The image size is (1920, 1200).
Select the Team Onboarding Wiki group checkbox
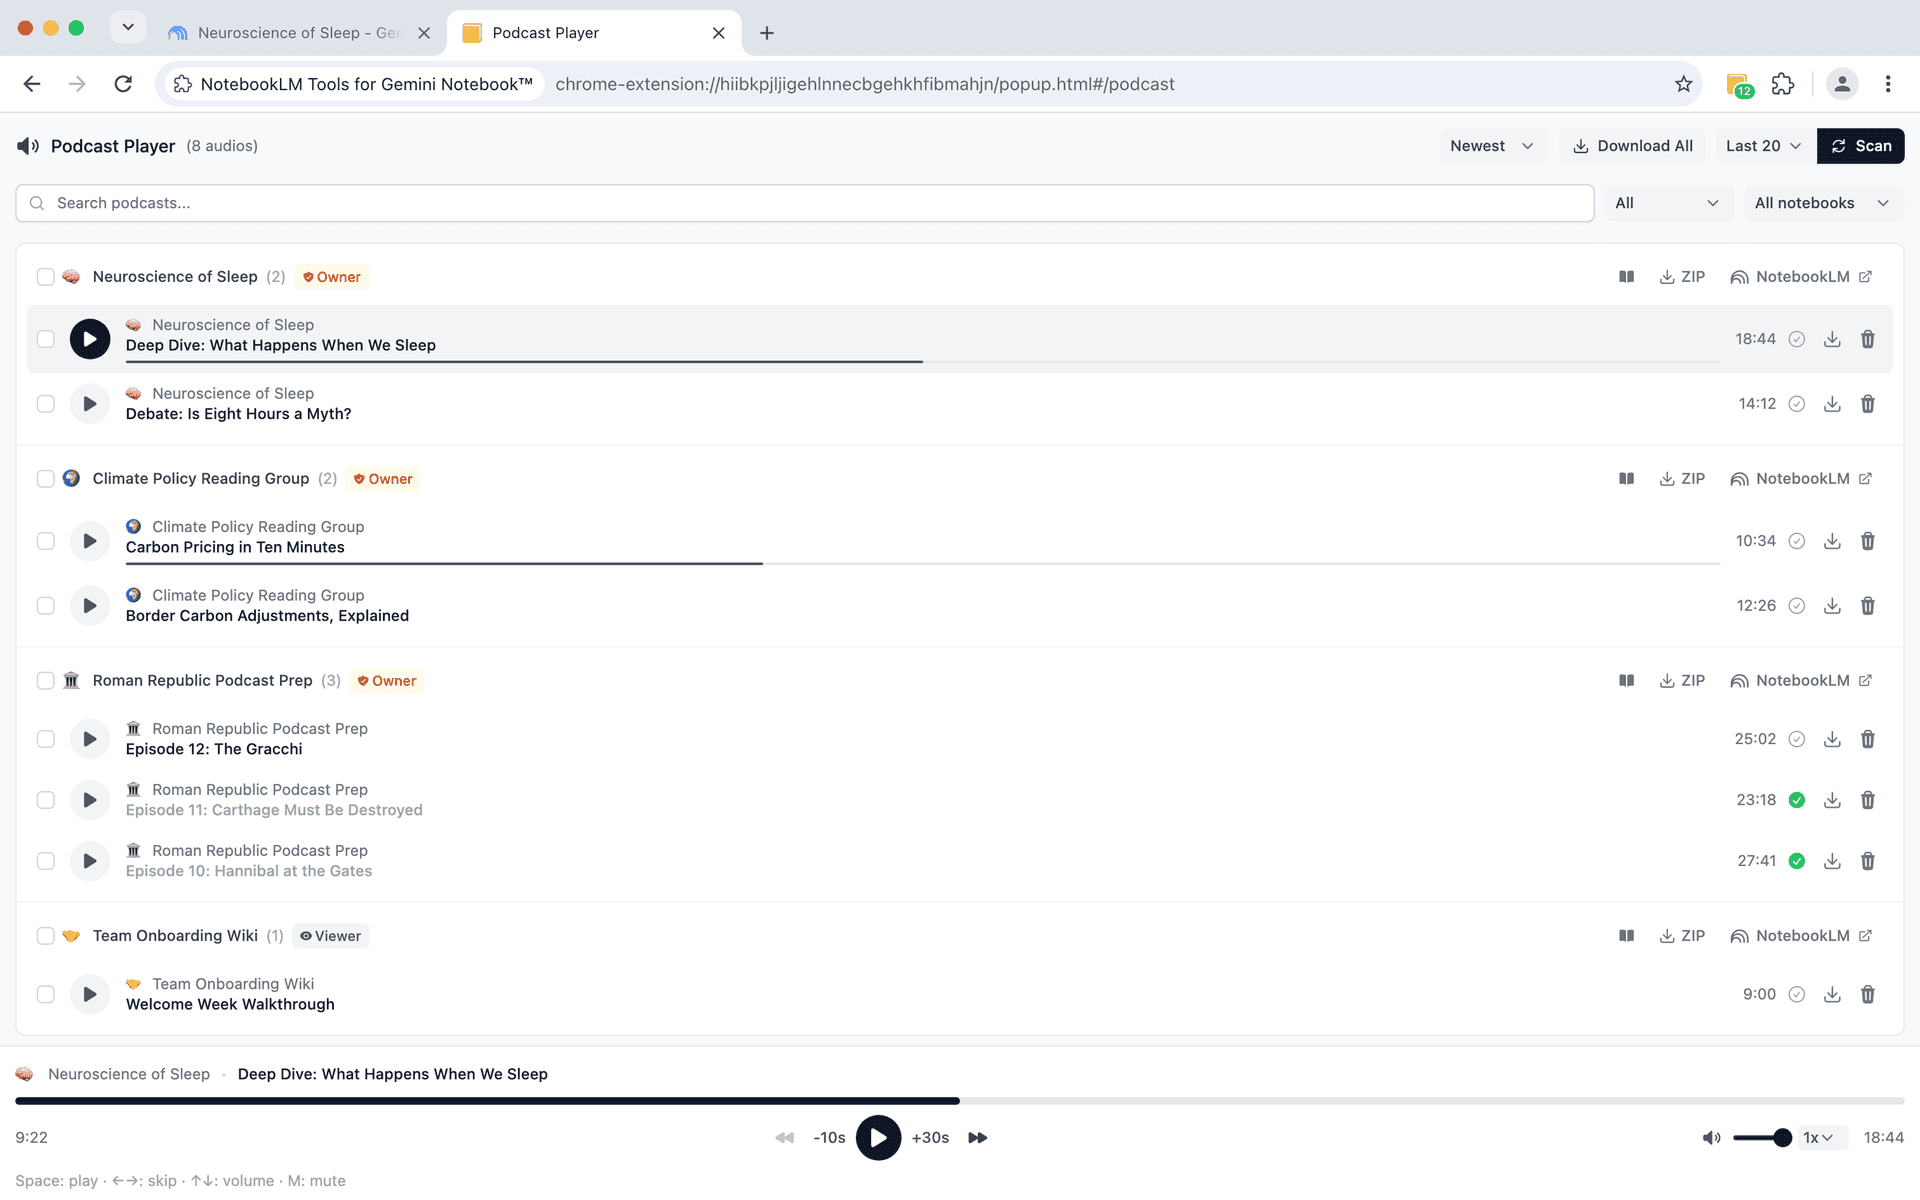pos(45,936)
